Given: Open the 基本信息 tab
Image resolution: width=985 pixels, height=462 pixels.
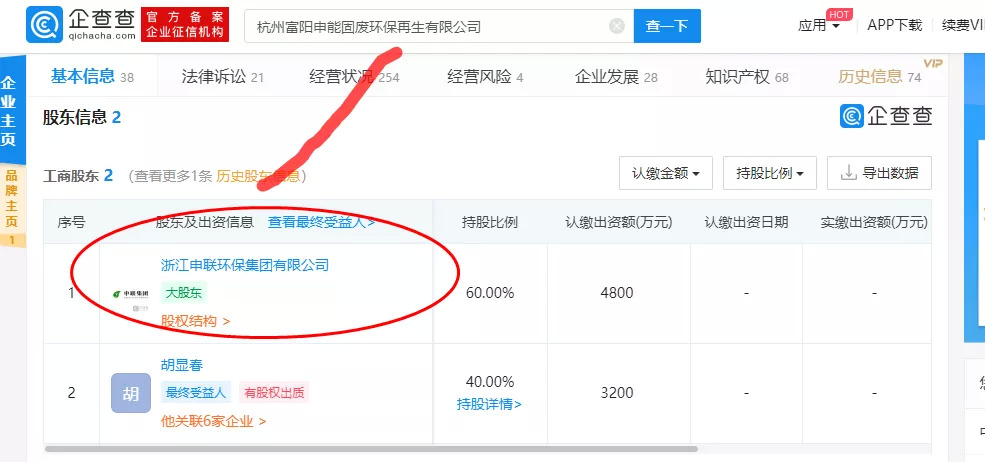Looking at the screenshot, I should [x=92, y=77].
